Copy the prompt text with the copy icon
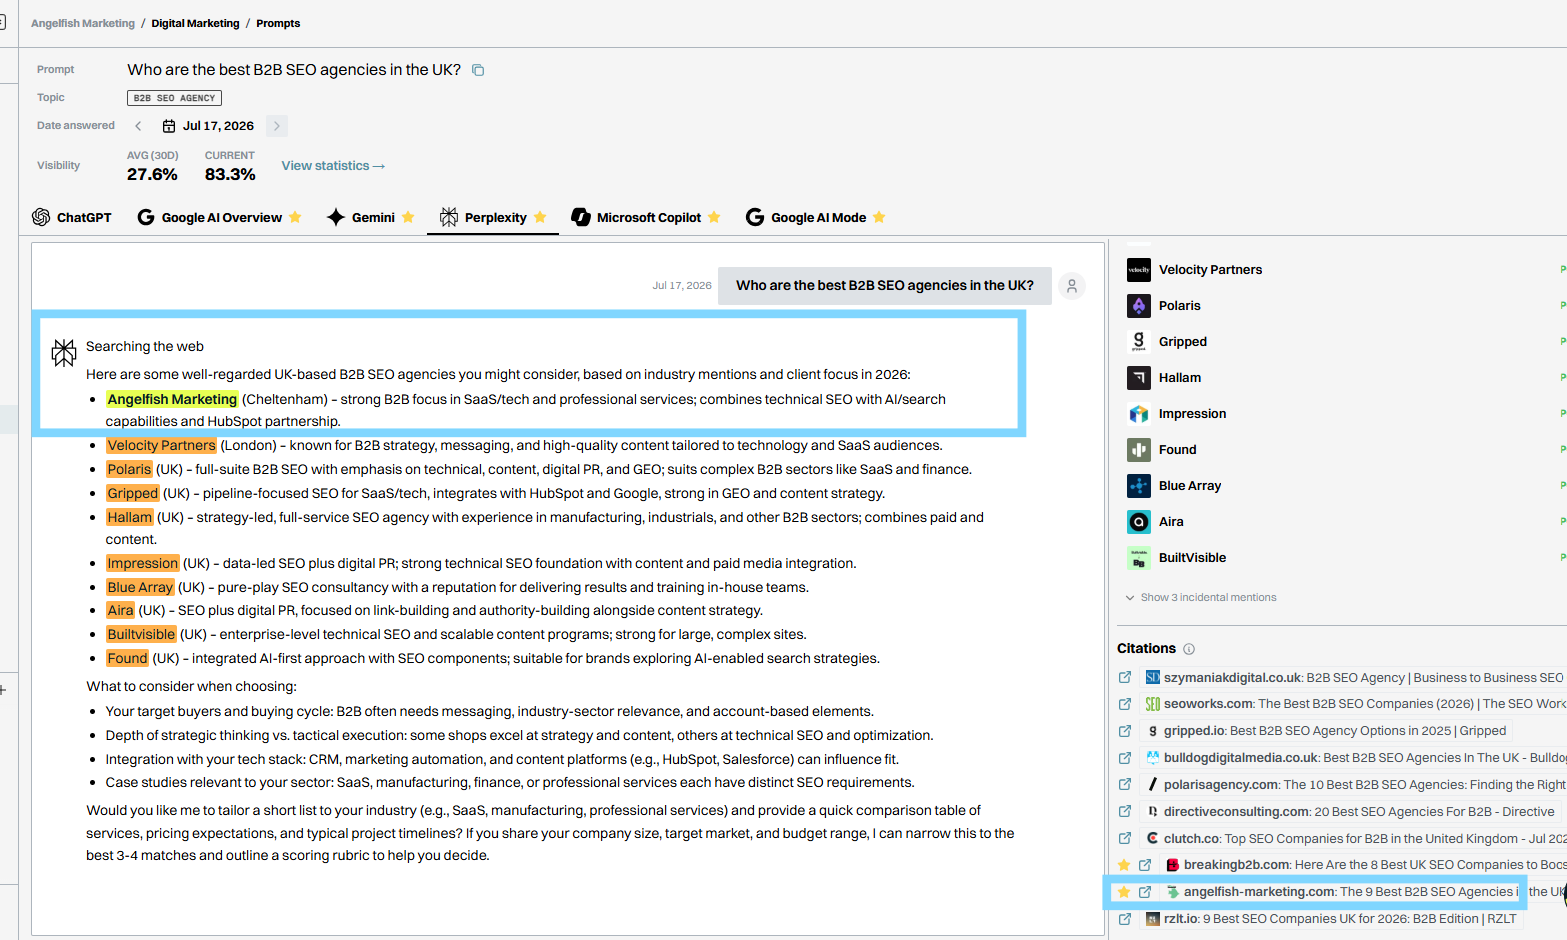Image resolution: width=1567 pixels, height=940 pixels. (478, 70)
